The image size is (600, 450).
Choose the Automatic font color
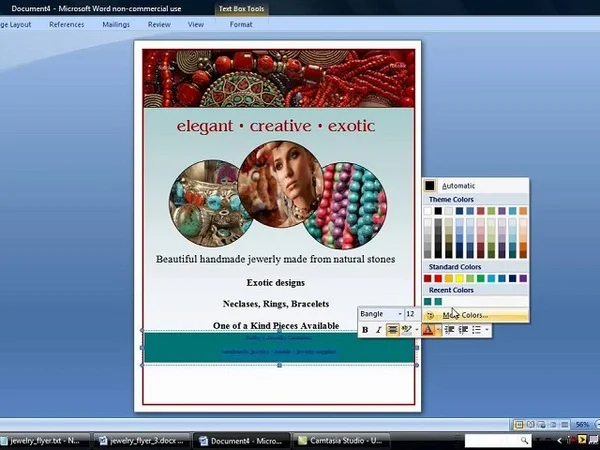tap(476, 186)
